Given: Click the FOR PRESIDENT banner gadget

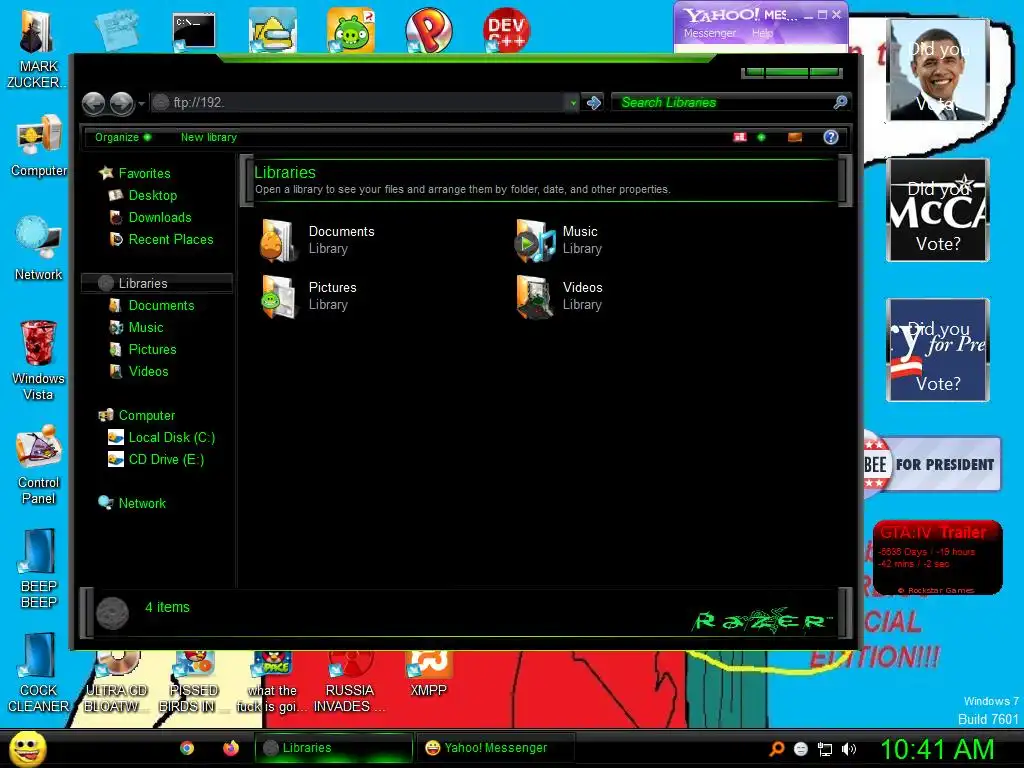Looking at the screenshot, I should [x=933, y=464].
